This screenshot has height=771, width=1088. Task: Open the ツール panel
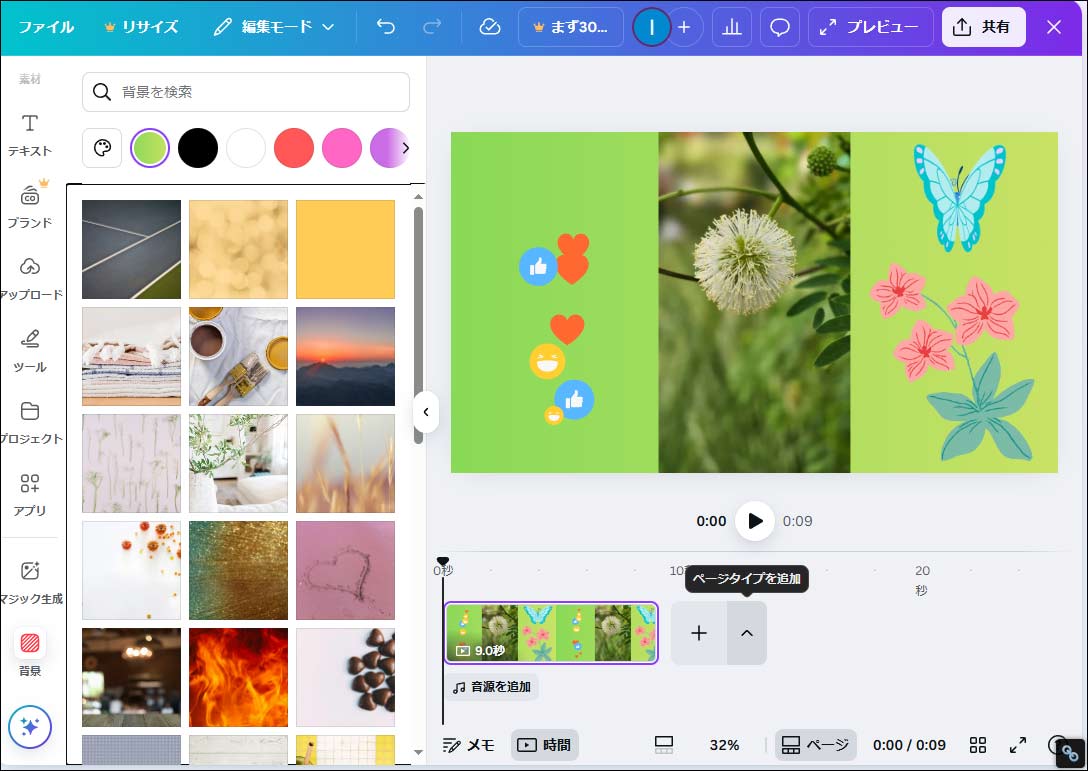coord(30,350)
